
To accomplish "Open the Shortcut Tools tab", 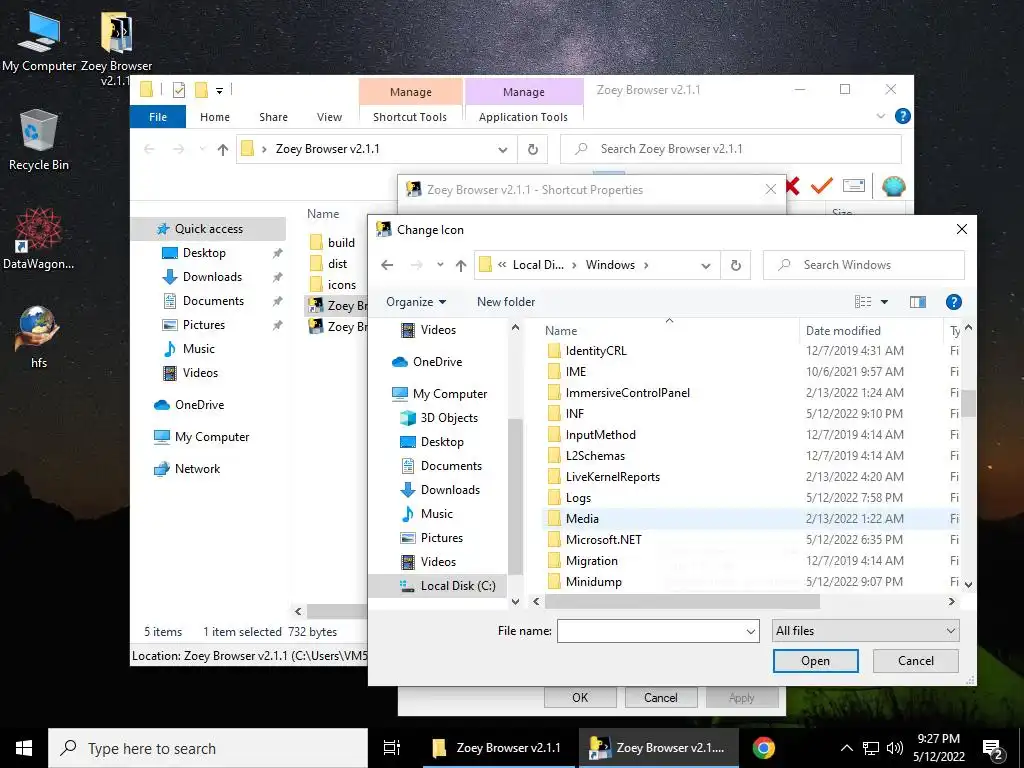I will point(410,117).
